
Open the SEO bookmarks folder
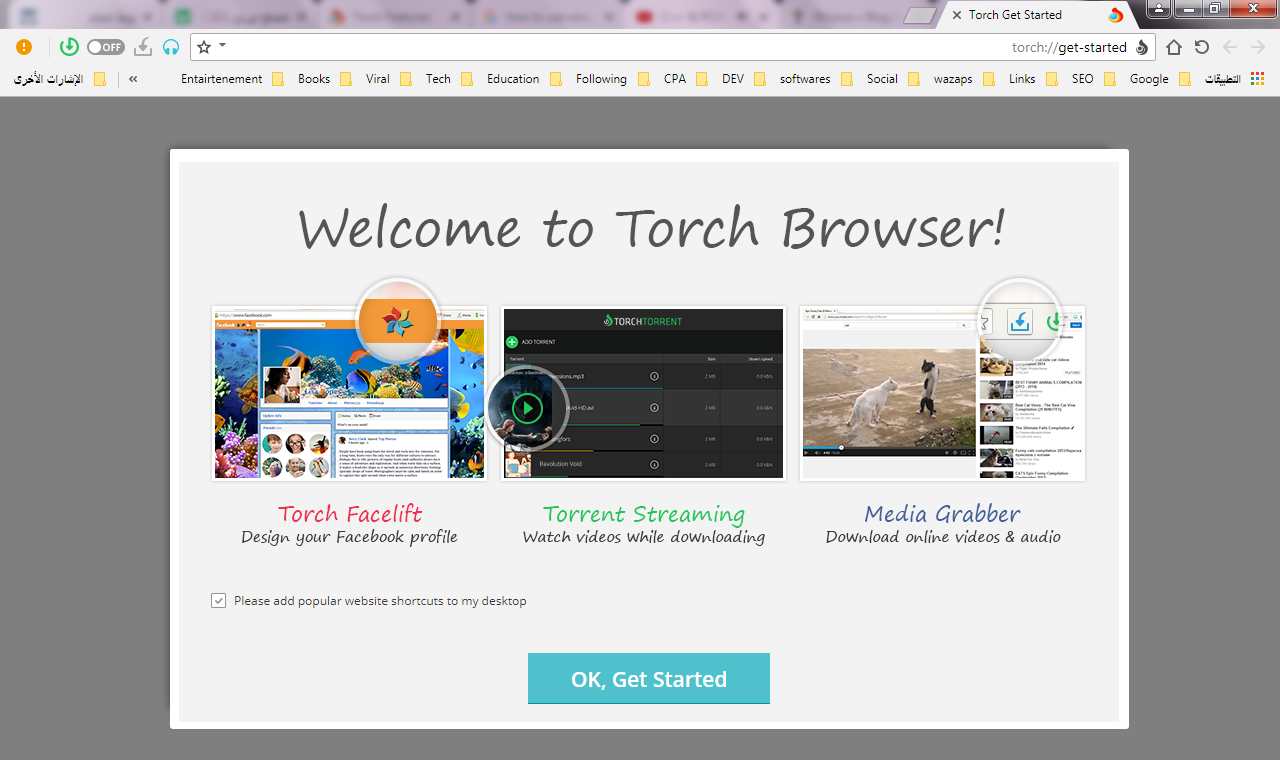[x=1093, y=79]
